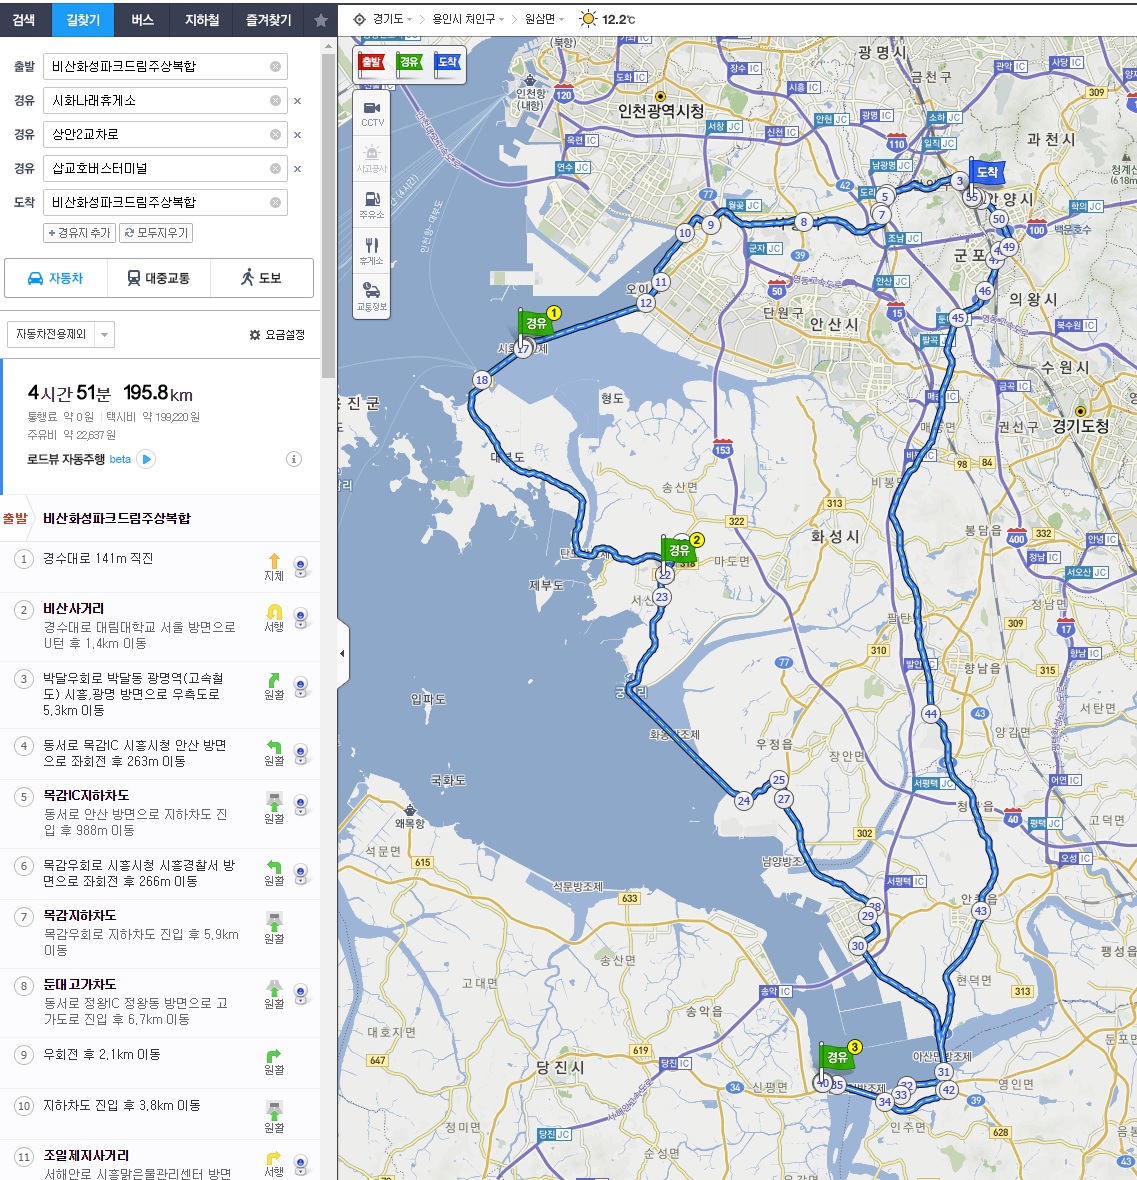
Task: Switch to the 지하철 subway tab
Action: pyautogui.click(x=202, y=20)
